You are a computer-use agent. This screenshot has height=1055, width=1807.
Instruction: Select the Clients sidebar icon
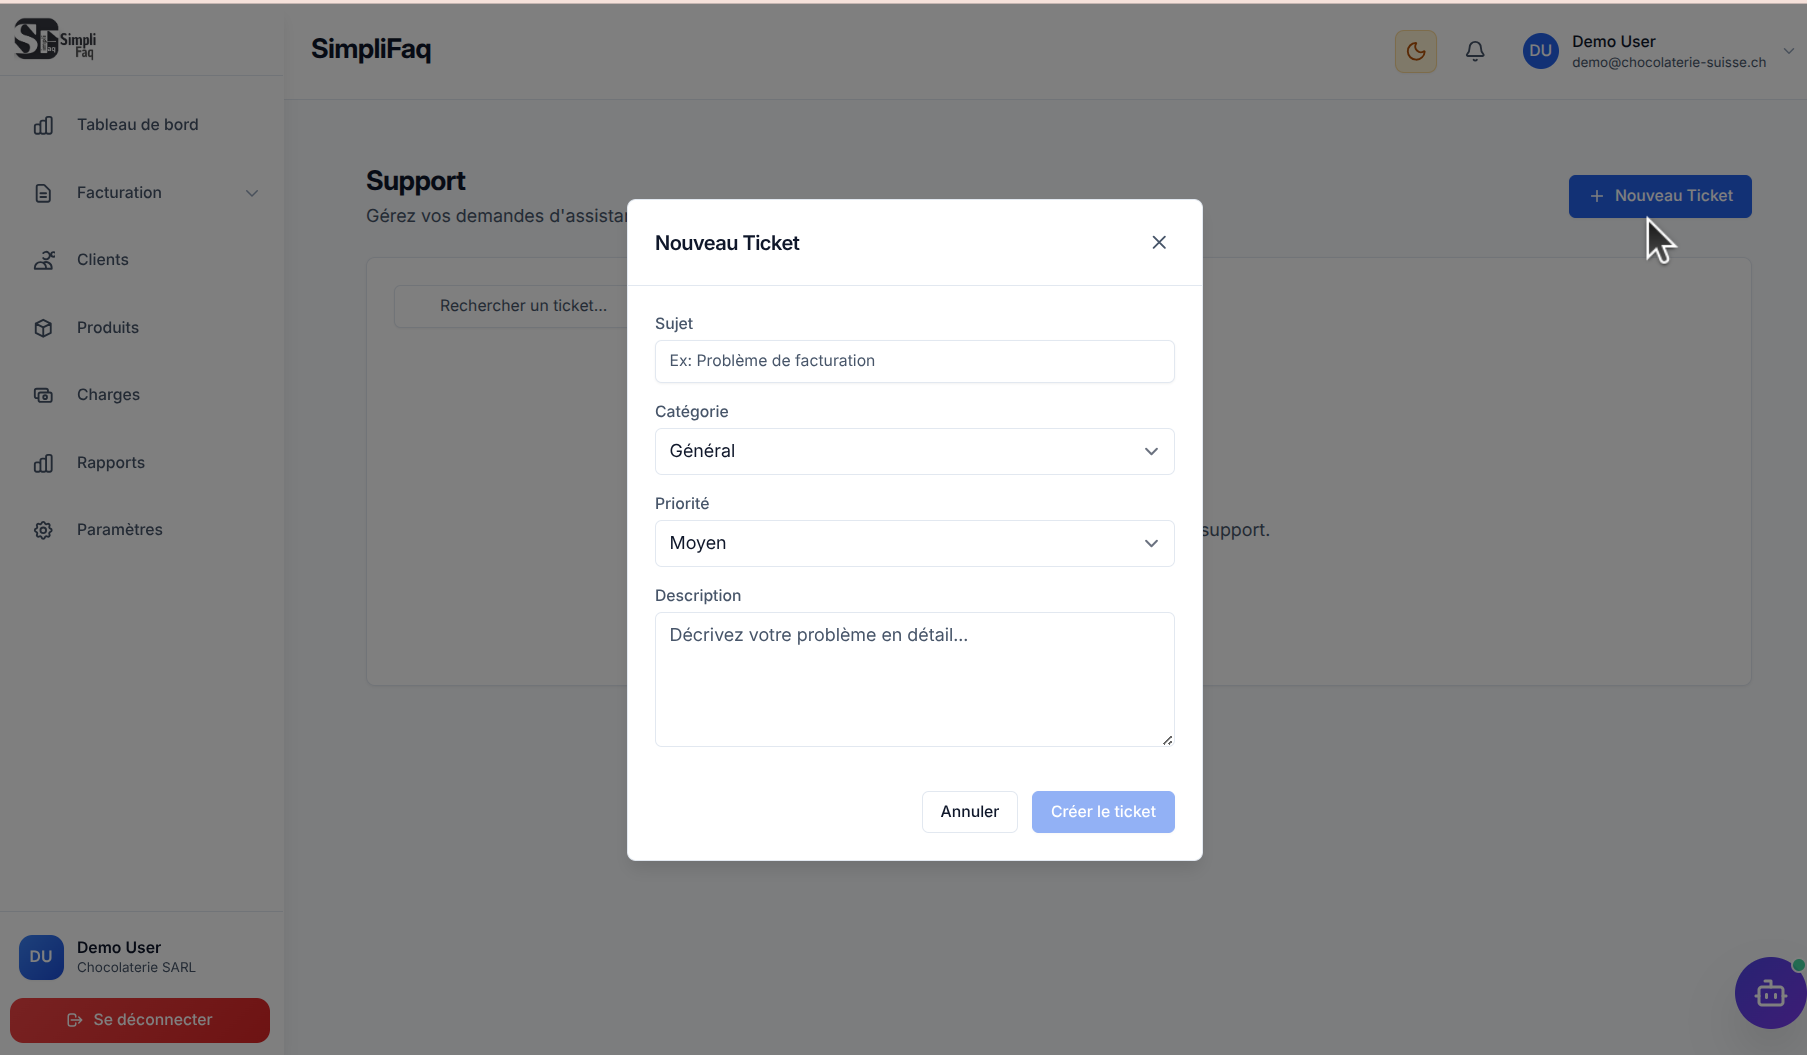click(43, 259)
